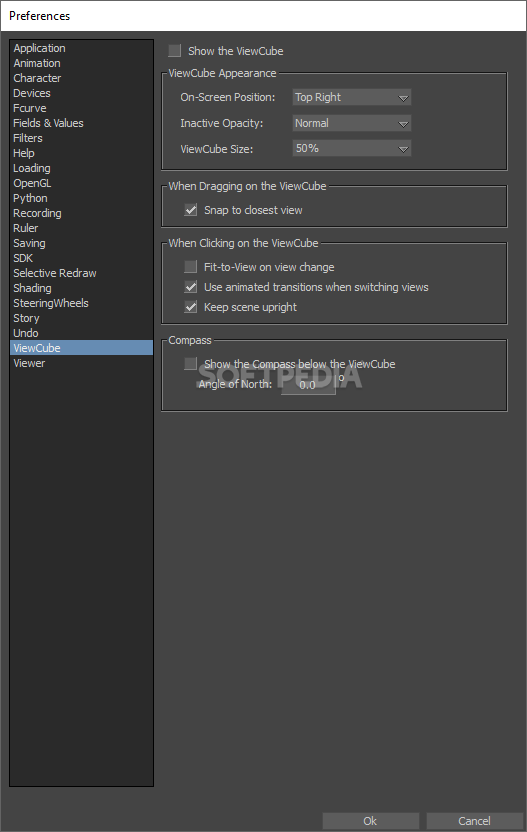This screenshot has height=832, width=527.
Task: Click the Angle of North input field
Action: [308, 385]
